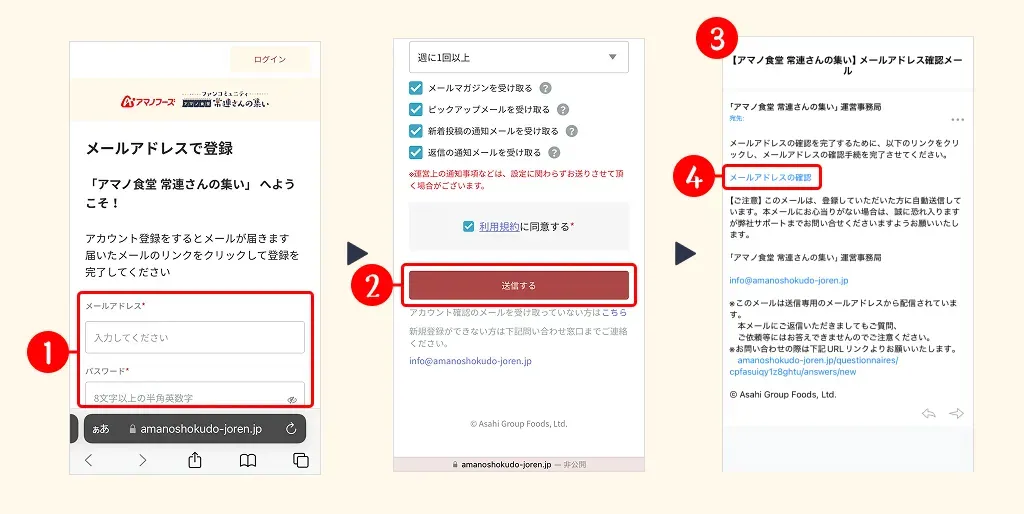Tap the ログイン button
The width and height of the screenshot is (1024, 514).
pyautogui.click(x=270, y=59)
